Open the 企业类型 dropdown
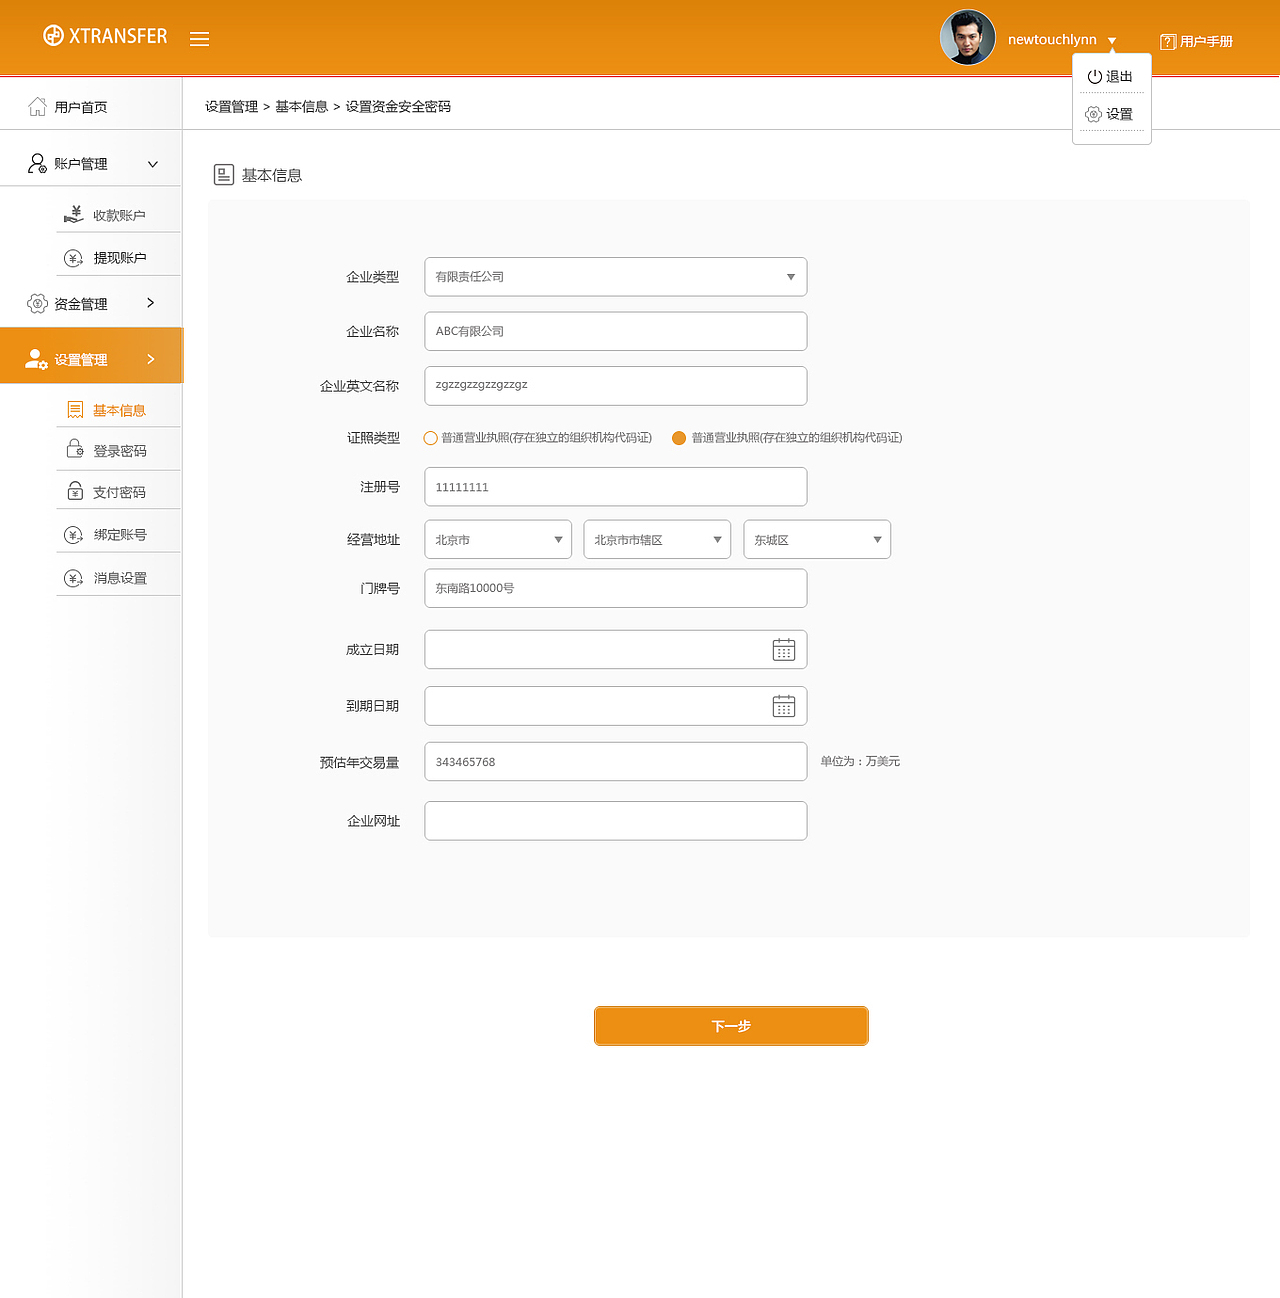1280x1298 pixels. [x=616, y=277]
